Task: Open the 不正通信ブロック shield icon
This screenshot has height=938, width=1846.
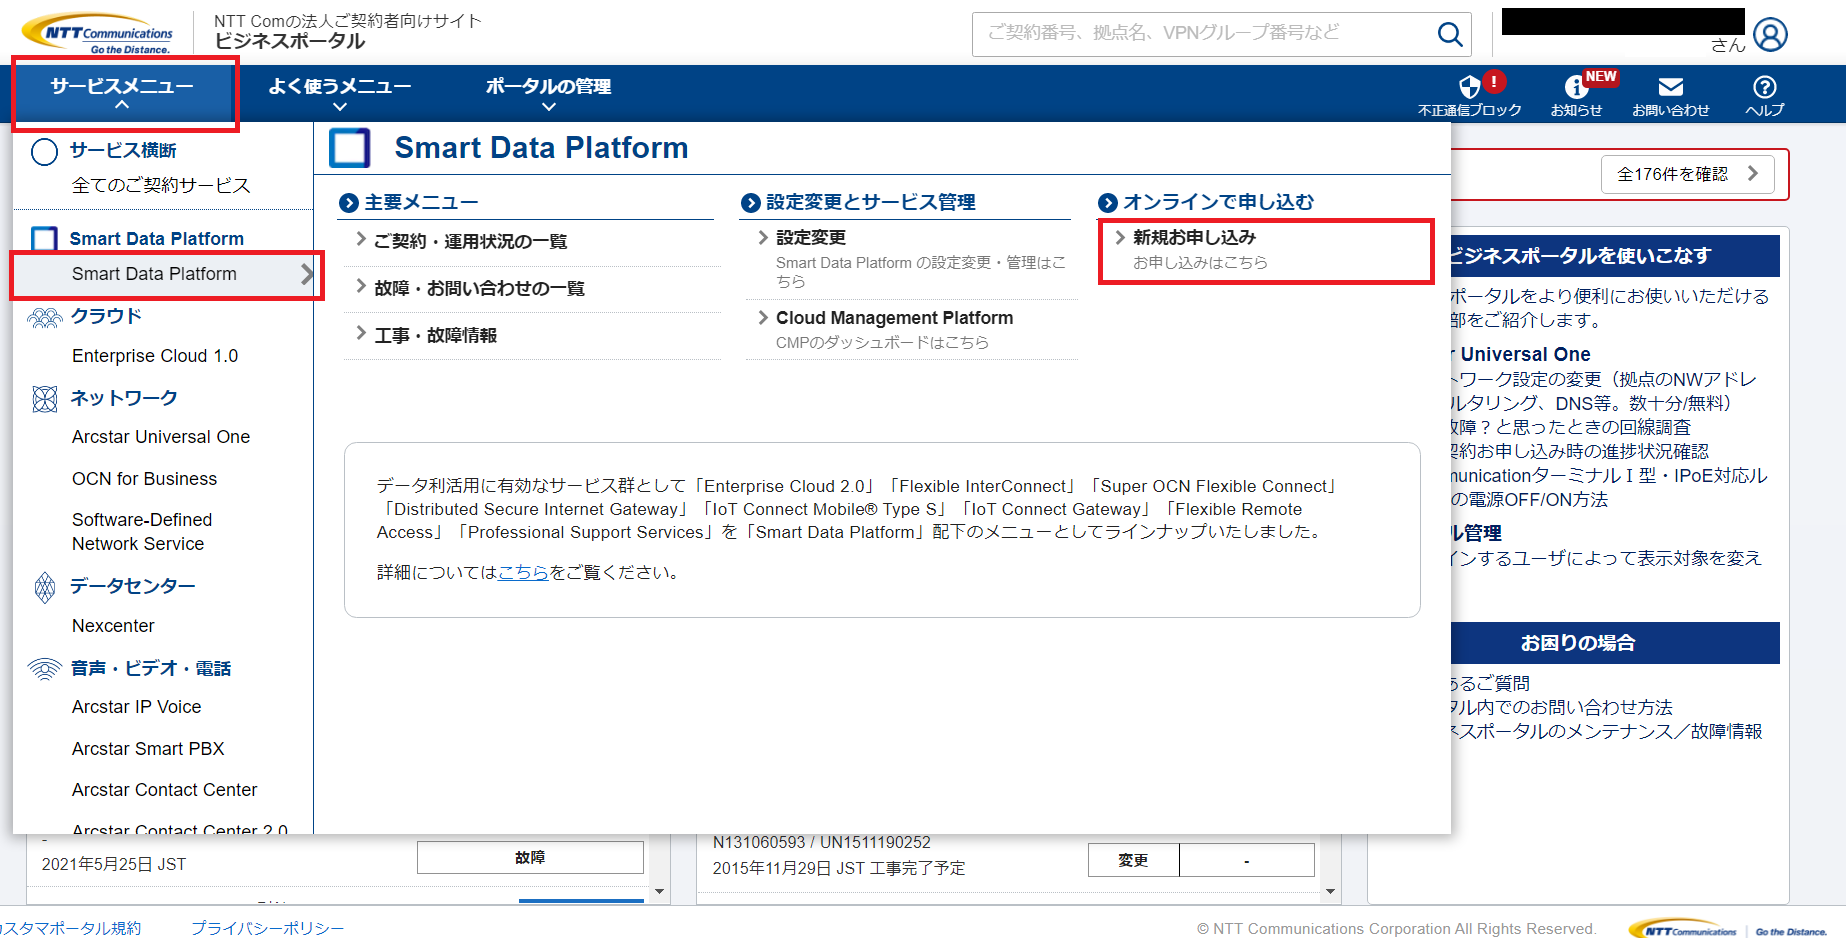Action: (x=1469, y=88)
